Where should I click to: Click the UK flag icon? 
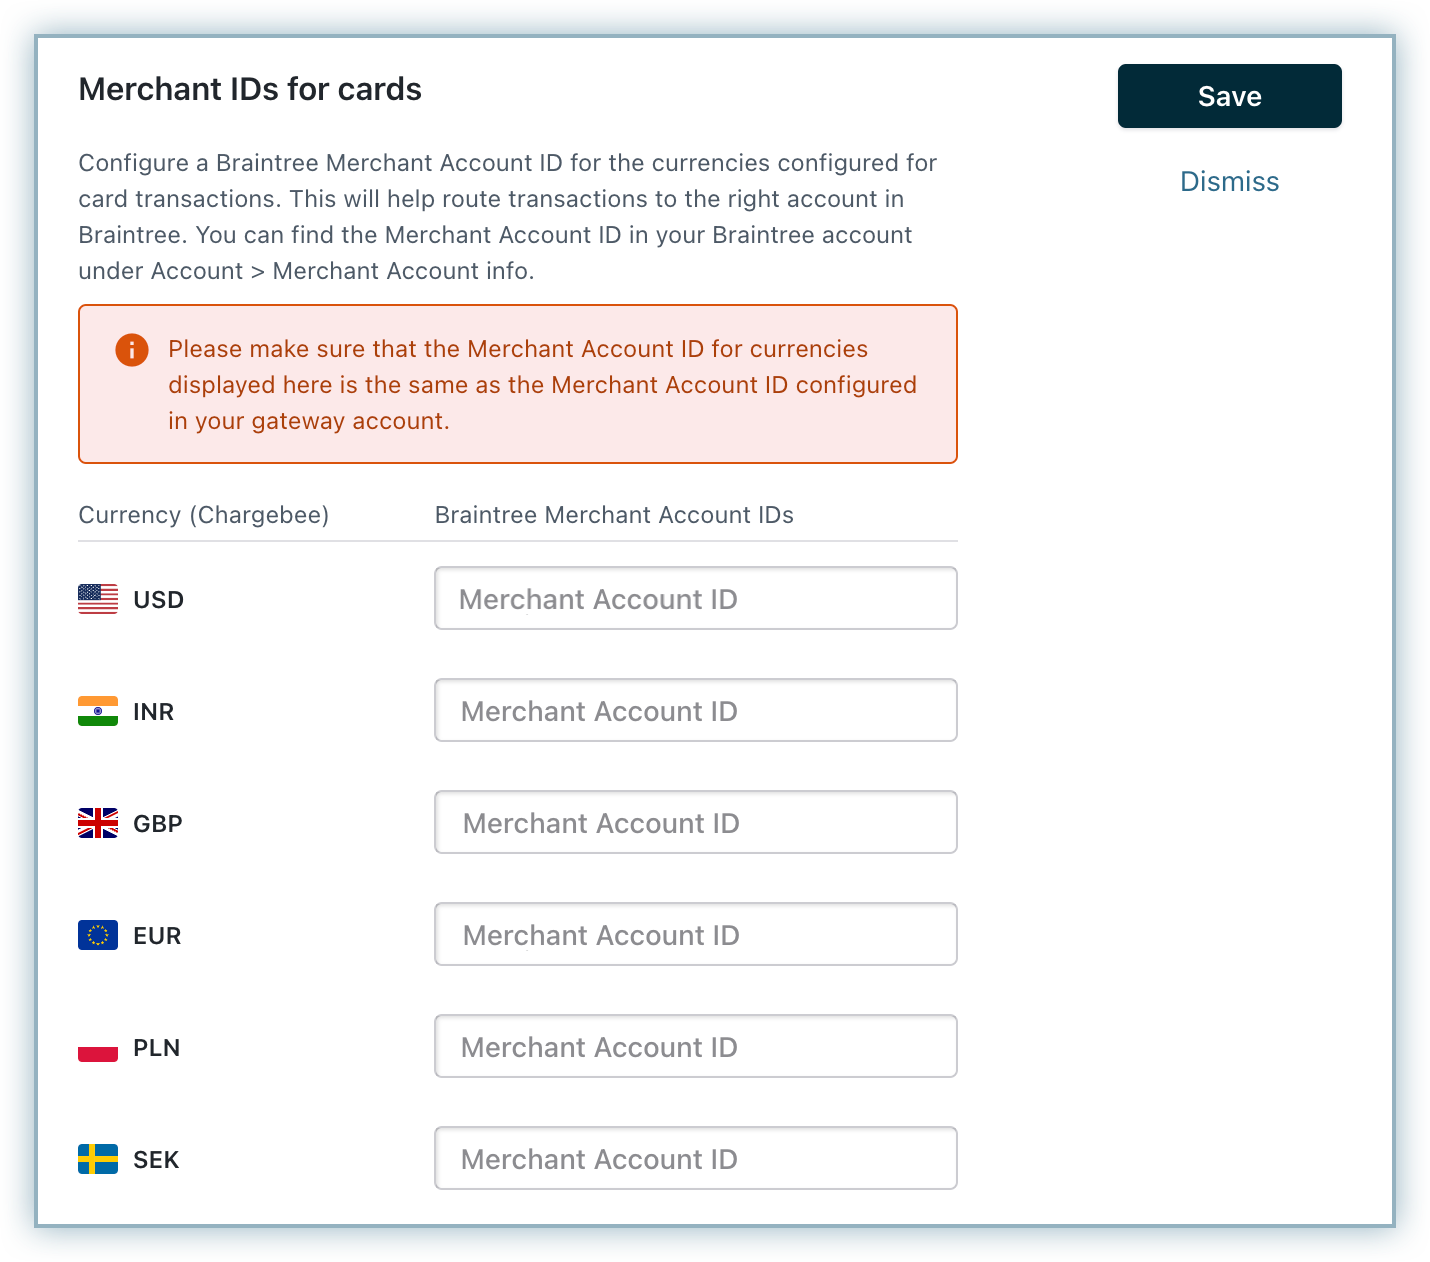[98, 823]
